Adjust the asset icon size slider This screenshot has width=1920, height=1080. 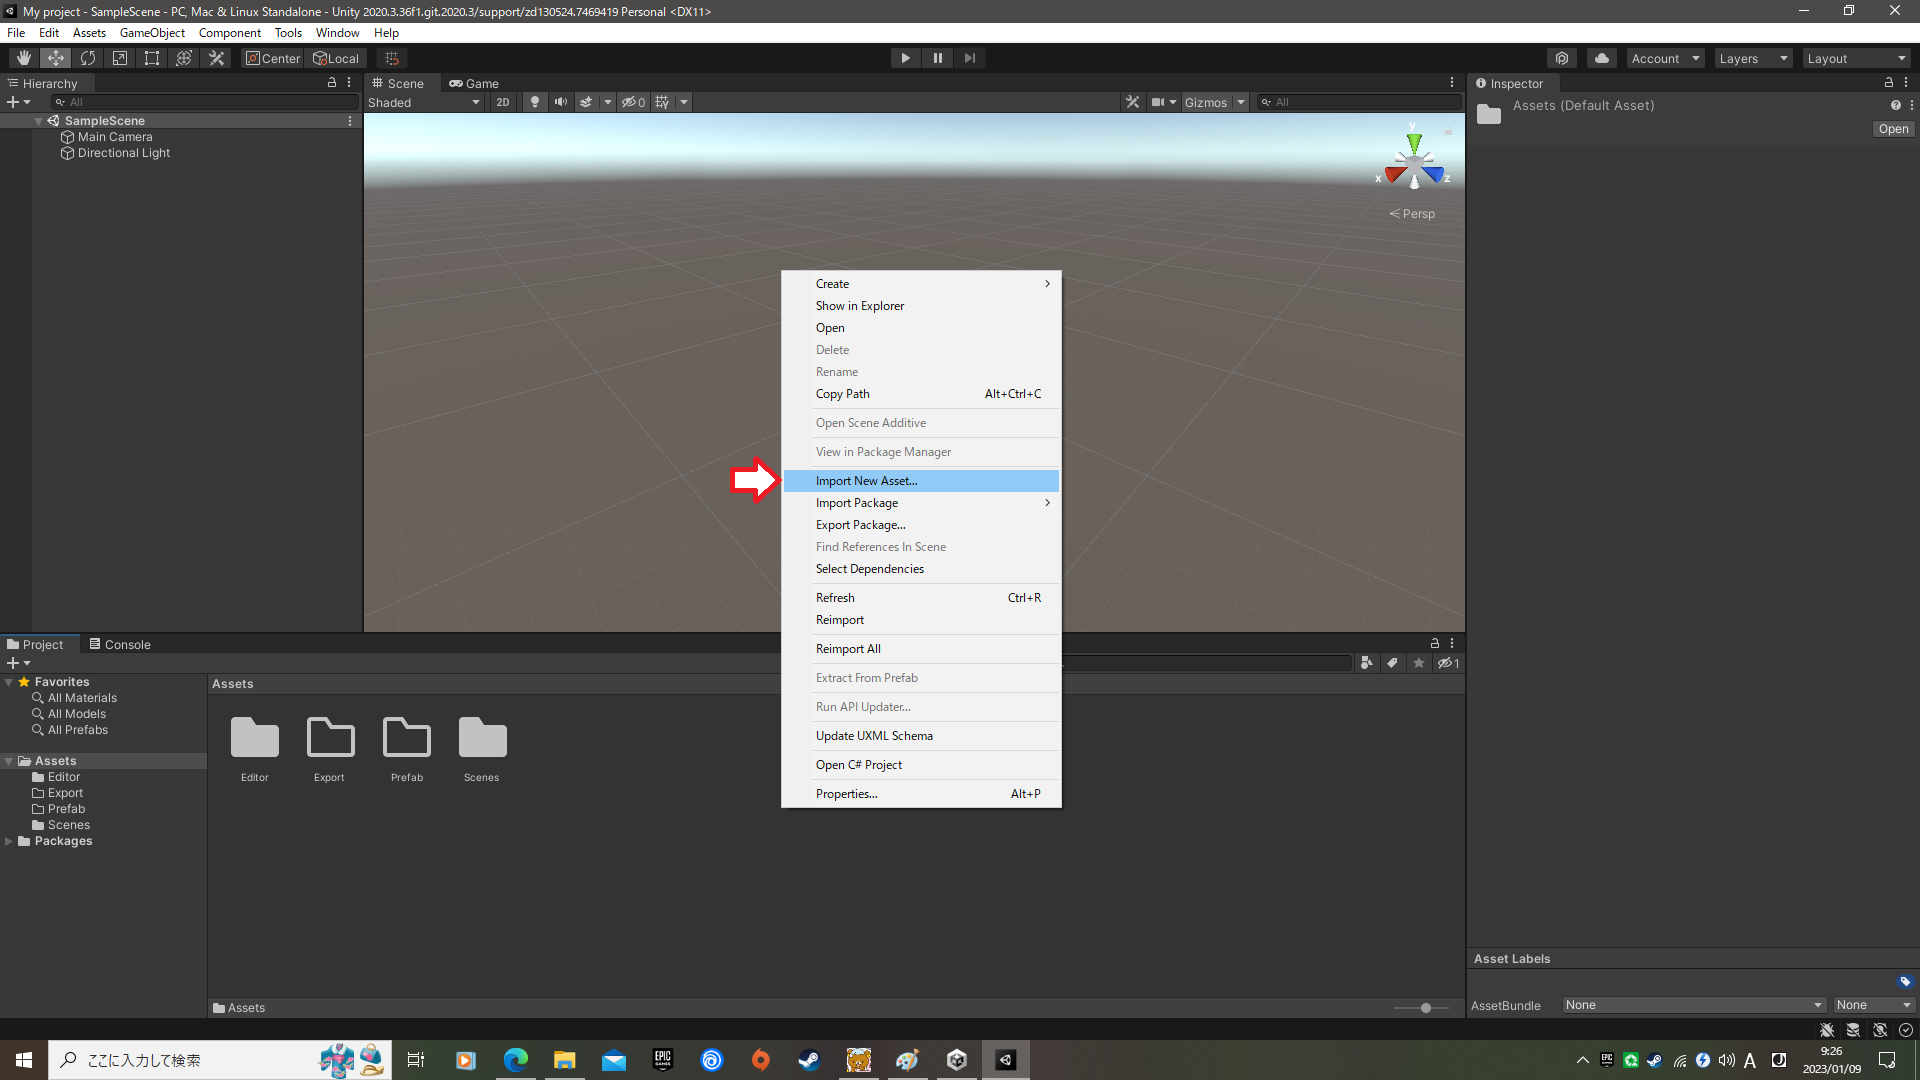pos(1425,1008)
